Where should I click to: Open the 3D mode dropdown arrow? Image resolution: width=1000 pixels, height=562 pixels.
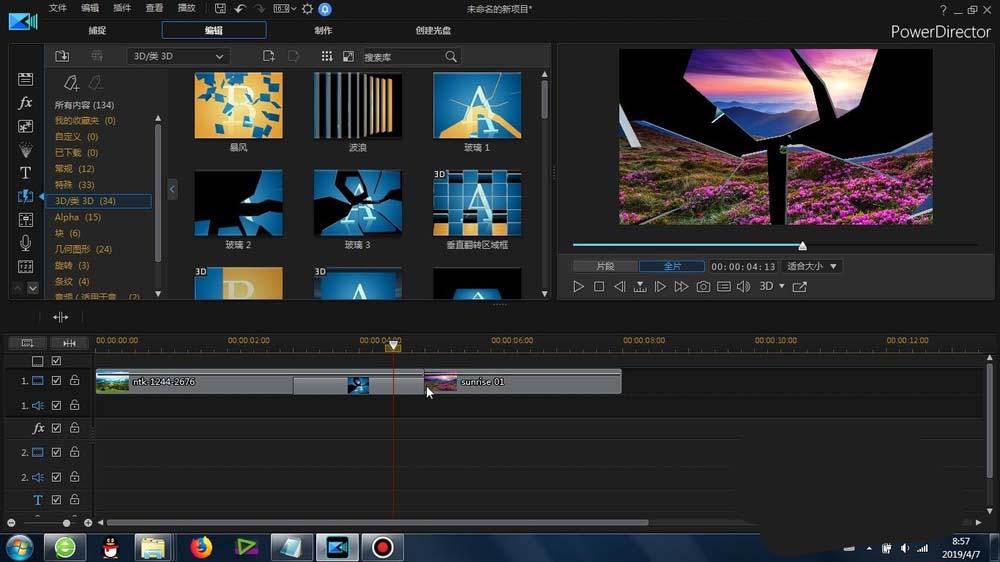(782, 286)
